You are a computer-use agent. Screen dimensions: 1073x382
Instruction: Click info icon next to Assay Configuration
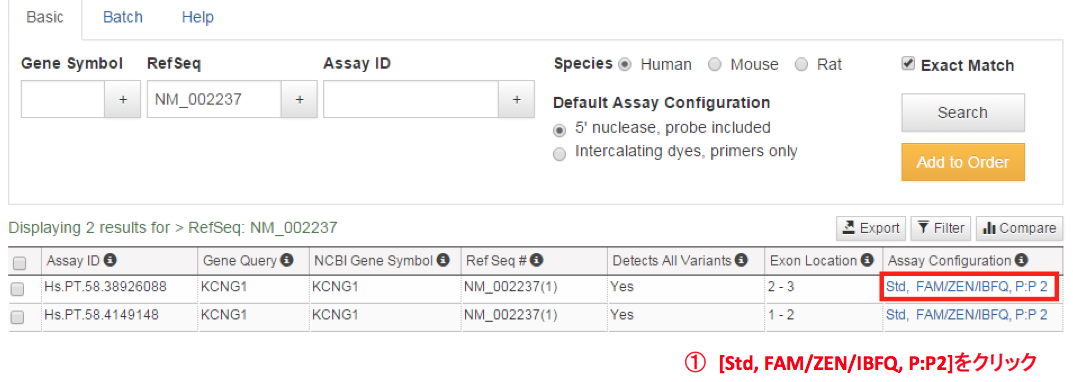[1022, 260]
